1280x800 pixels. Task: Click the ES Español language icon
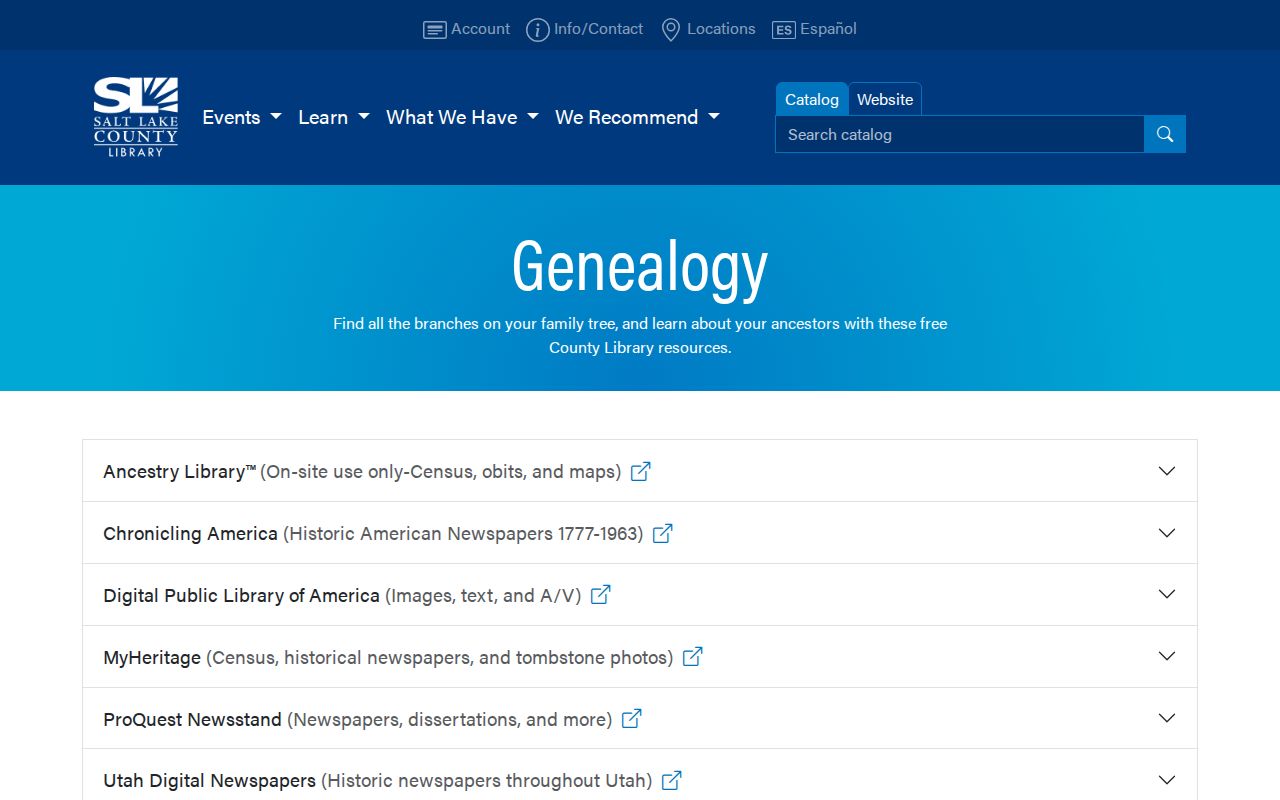[x=784, y=30]
